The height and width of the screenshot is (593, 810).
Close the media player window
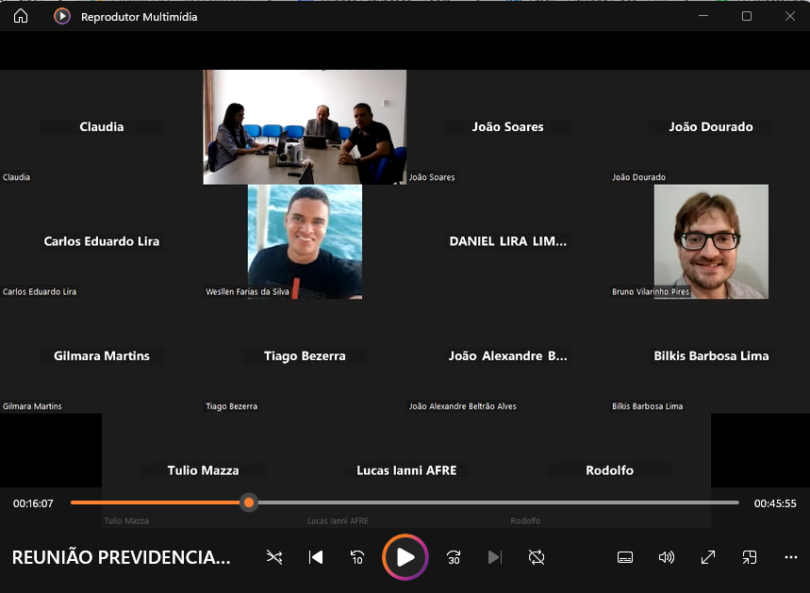coord(790,16)
